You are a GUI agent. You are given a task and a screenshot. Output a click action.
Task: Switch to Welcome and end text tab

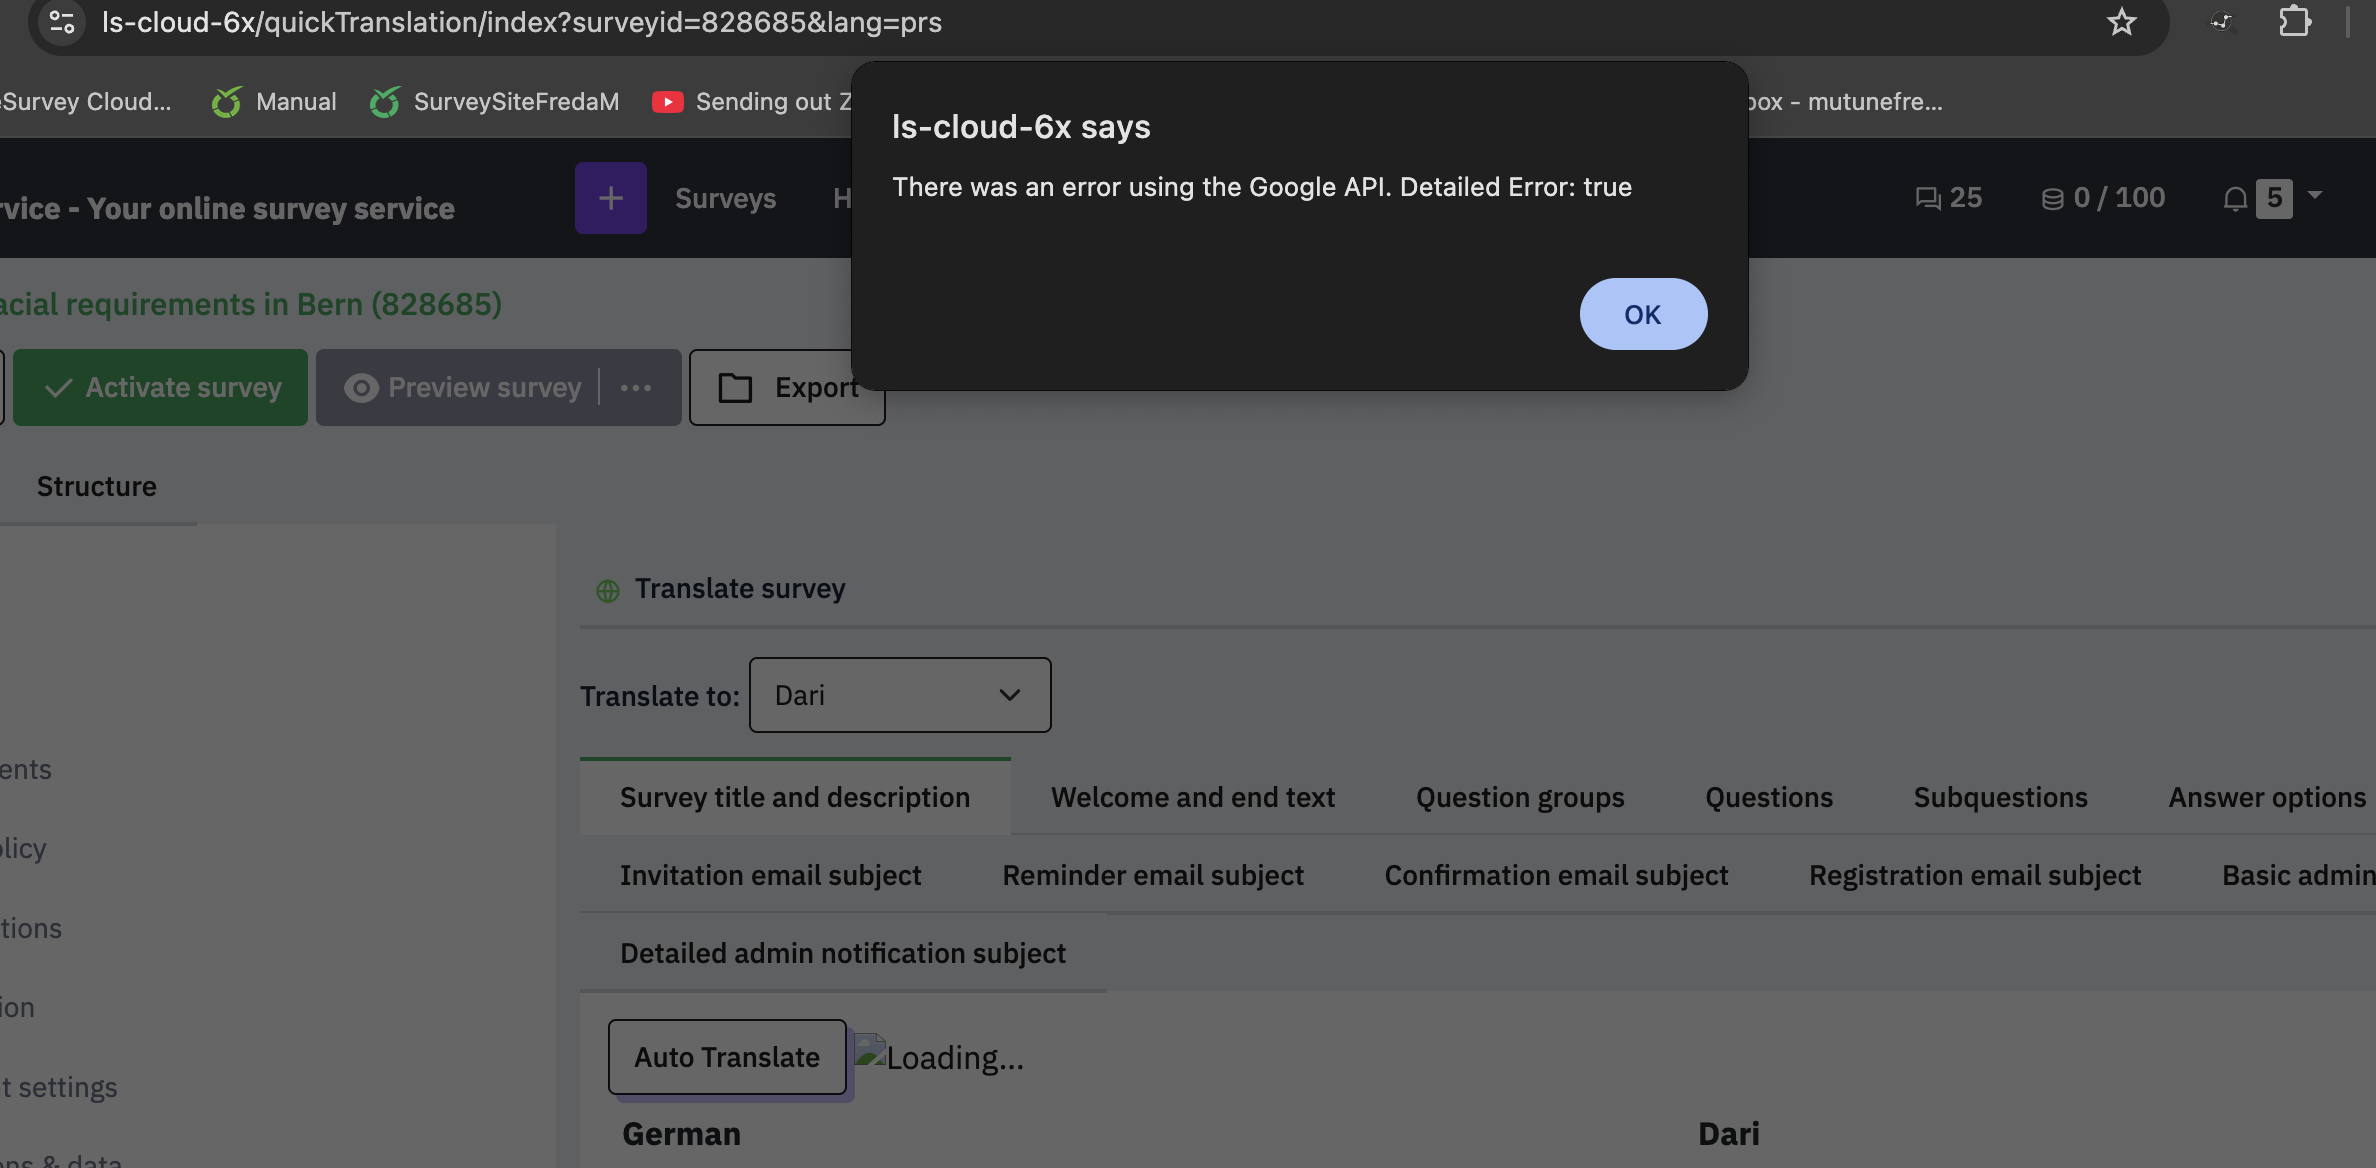point(1192,797)
